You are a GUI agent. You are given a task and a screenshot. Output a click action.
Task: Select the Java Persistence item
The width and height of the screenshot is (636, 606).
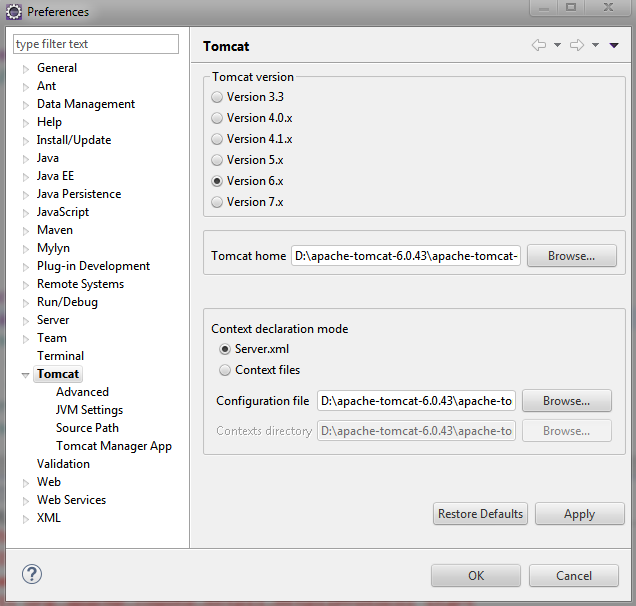(x=79, y=194)
